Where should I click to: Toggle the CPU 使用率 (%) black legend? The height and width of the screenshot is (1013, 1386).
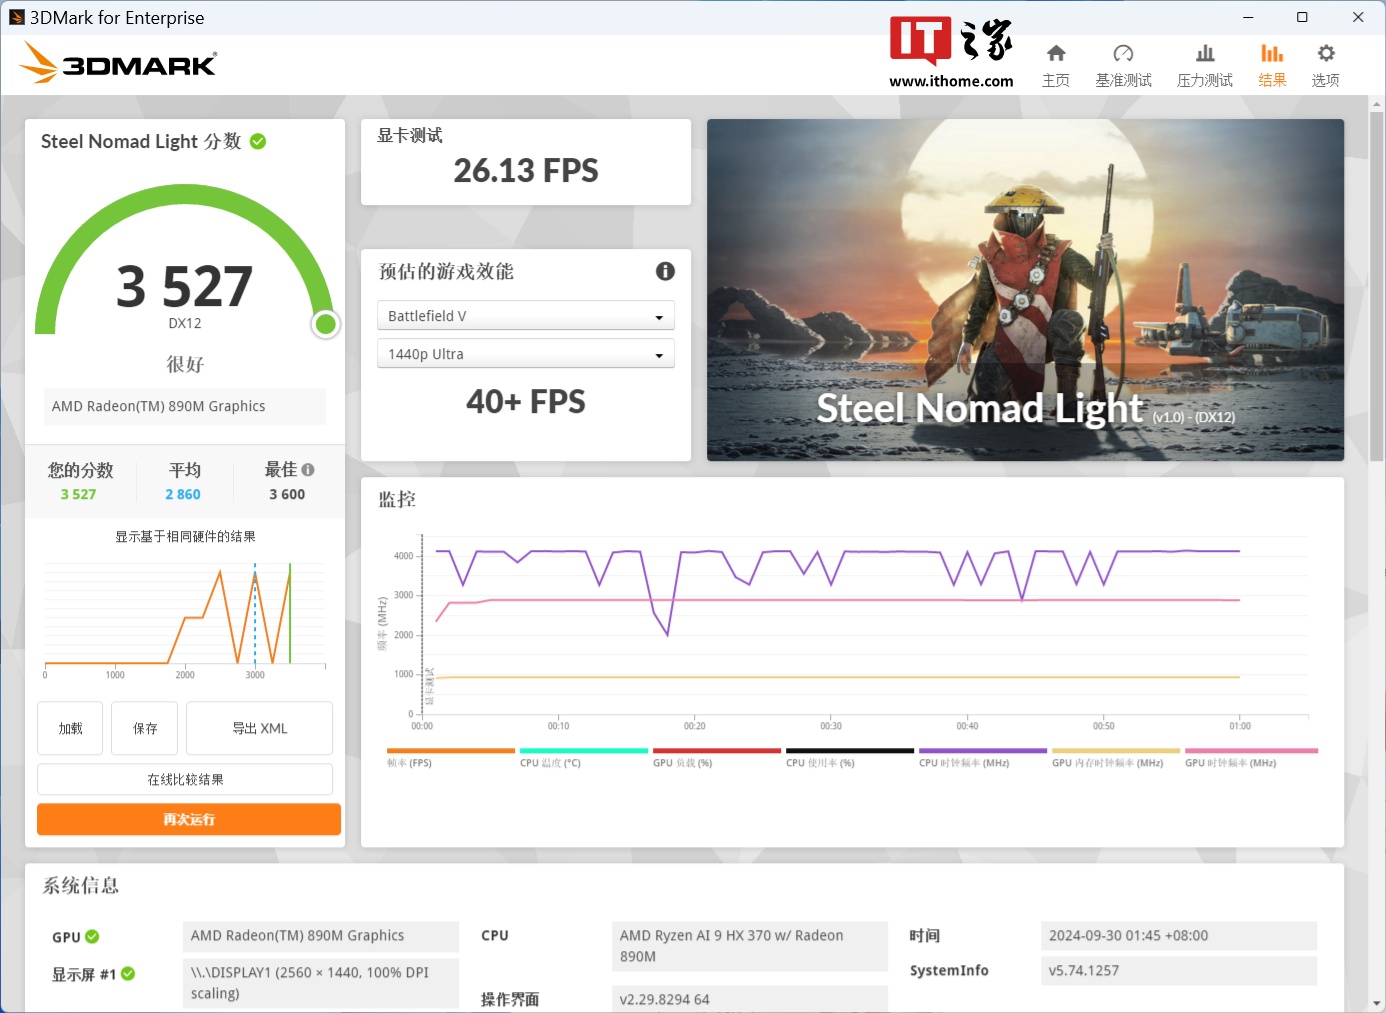coord(849,758)
